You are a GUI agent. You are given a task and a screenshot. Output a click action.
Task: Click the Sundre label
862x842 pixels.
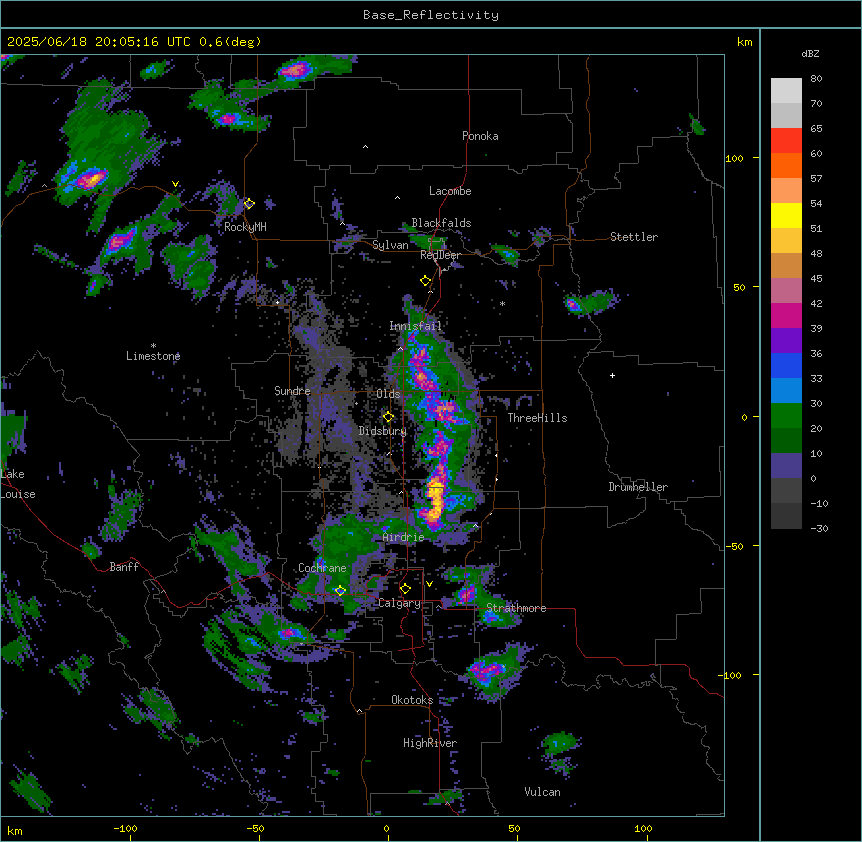pos(292,391)
